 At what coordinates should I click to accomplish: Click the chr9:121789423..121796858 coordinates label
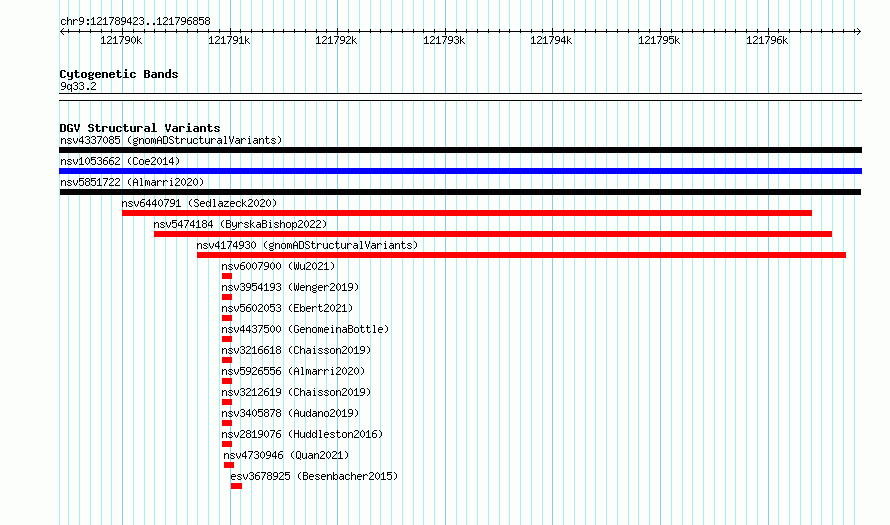coord(135,21)
